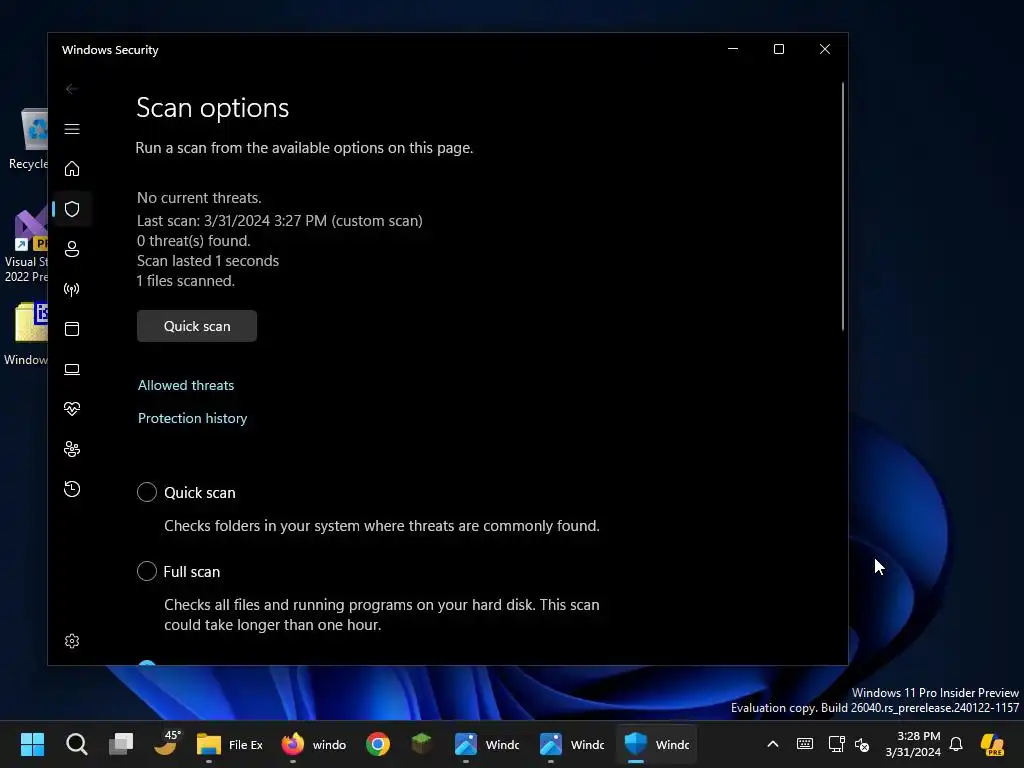Open App & browser control icon

click(72, 328)
